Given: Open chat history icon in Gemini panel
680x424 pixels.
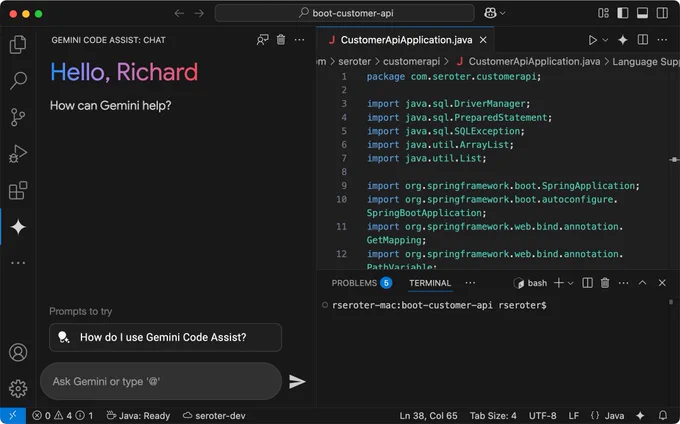Looking at the screenshot, I should [x=262, y=40].
